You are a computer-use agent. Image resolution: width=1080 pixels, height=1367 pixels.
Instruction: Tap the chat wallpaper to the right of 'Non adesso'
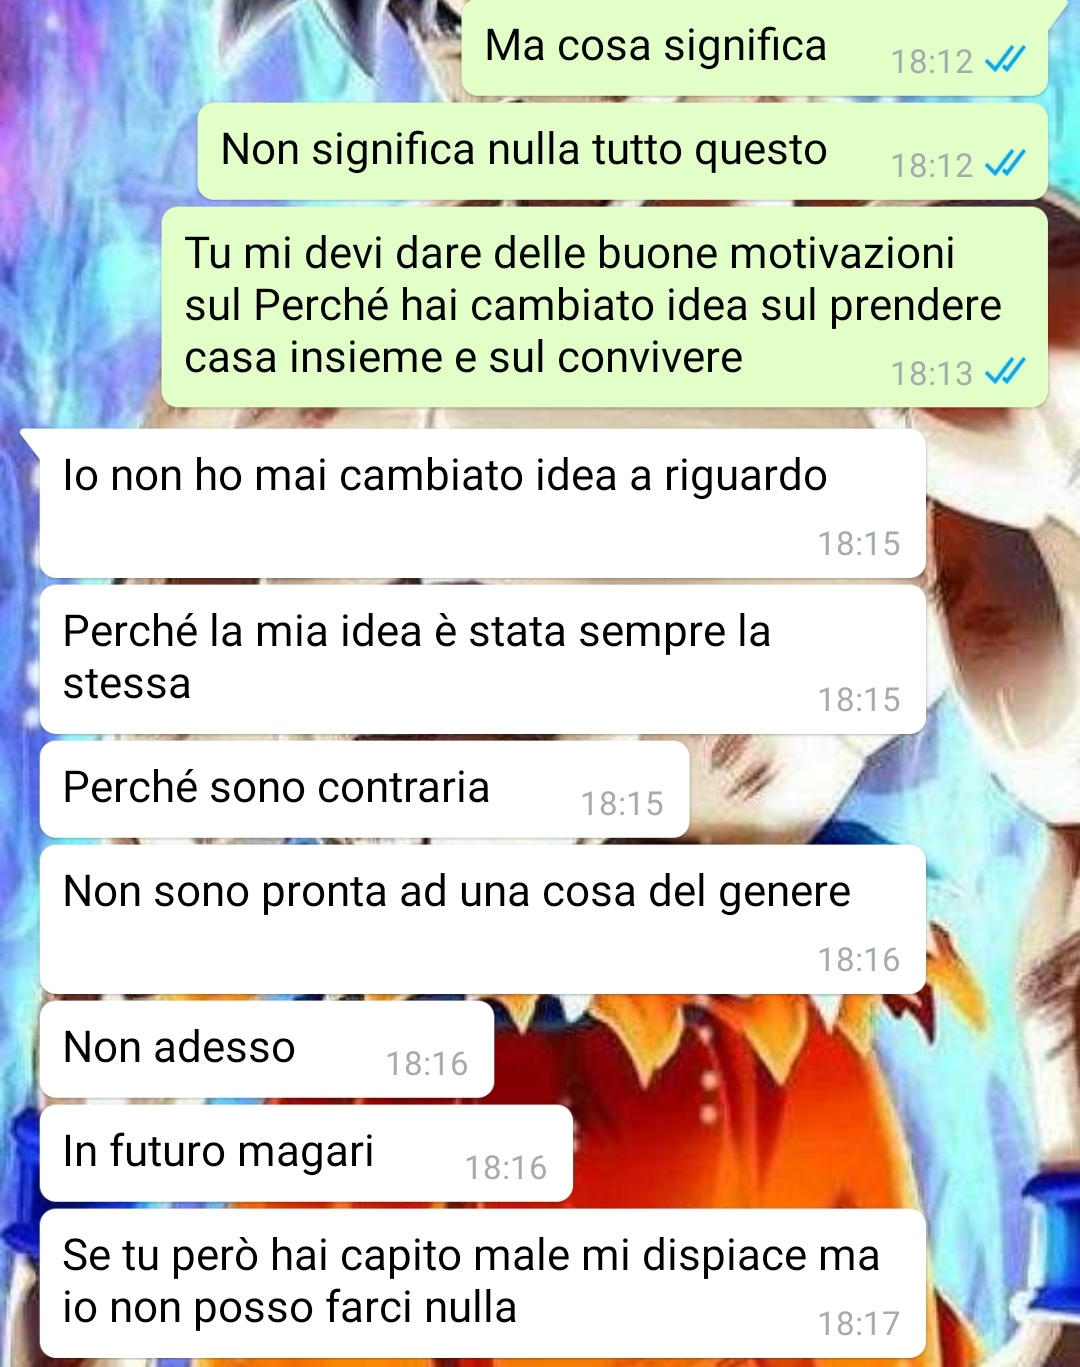pos(780,1050)
